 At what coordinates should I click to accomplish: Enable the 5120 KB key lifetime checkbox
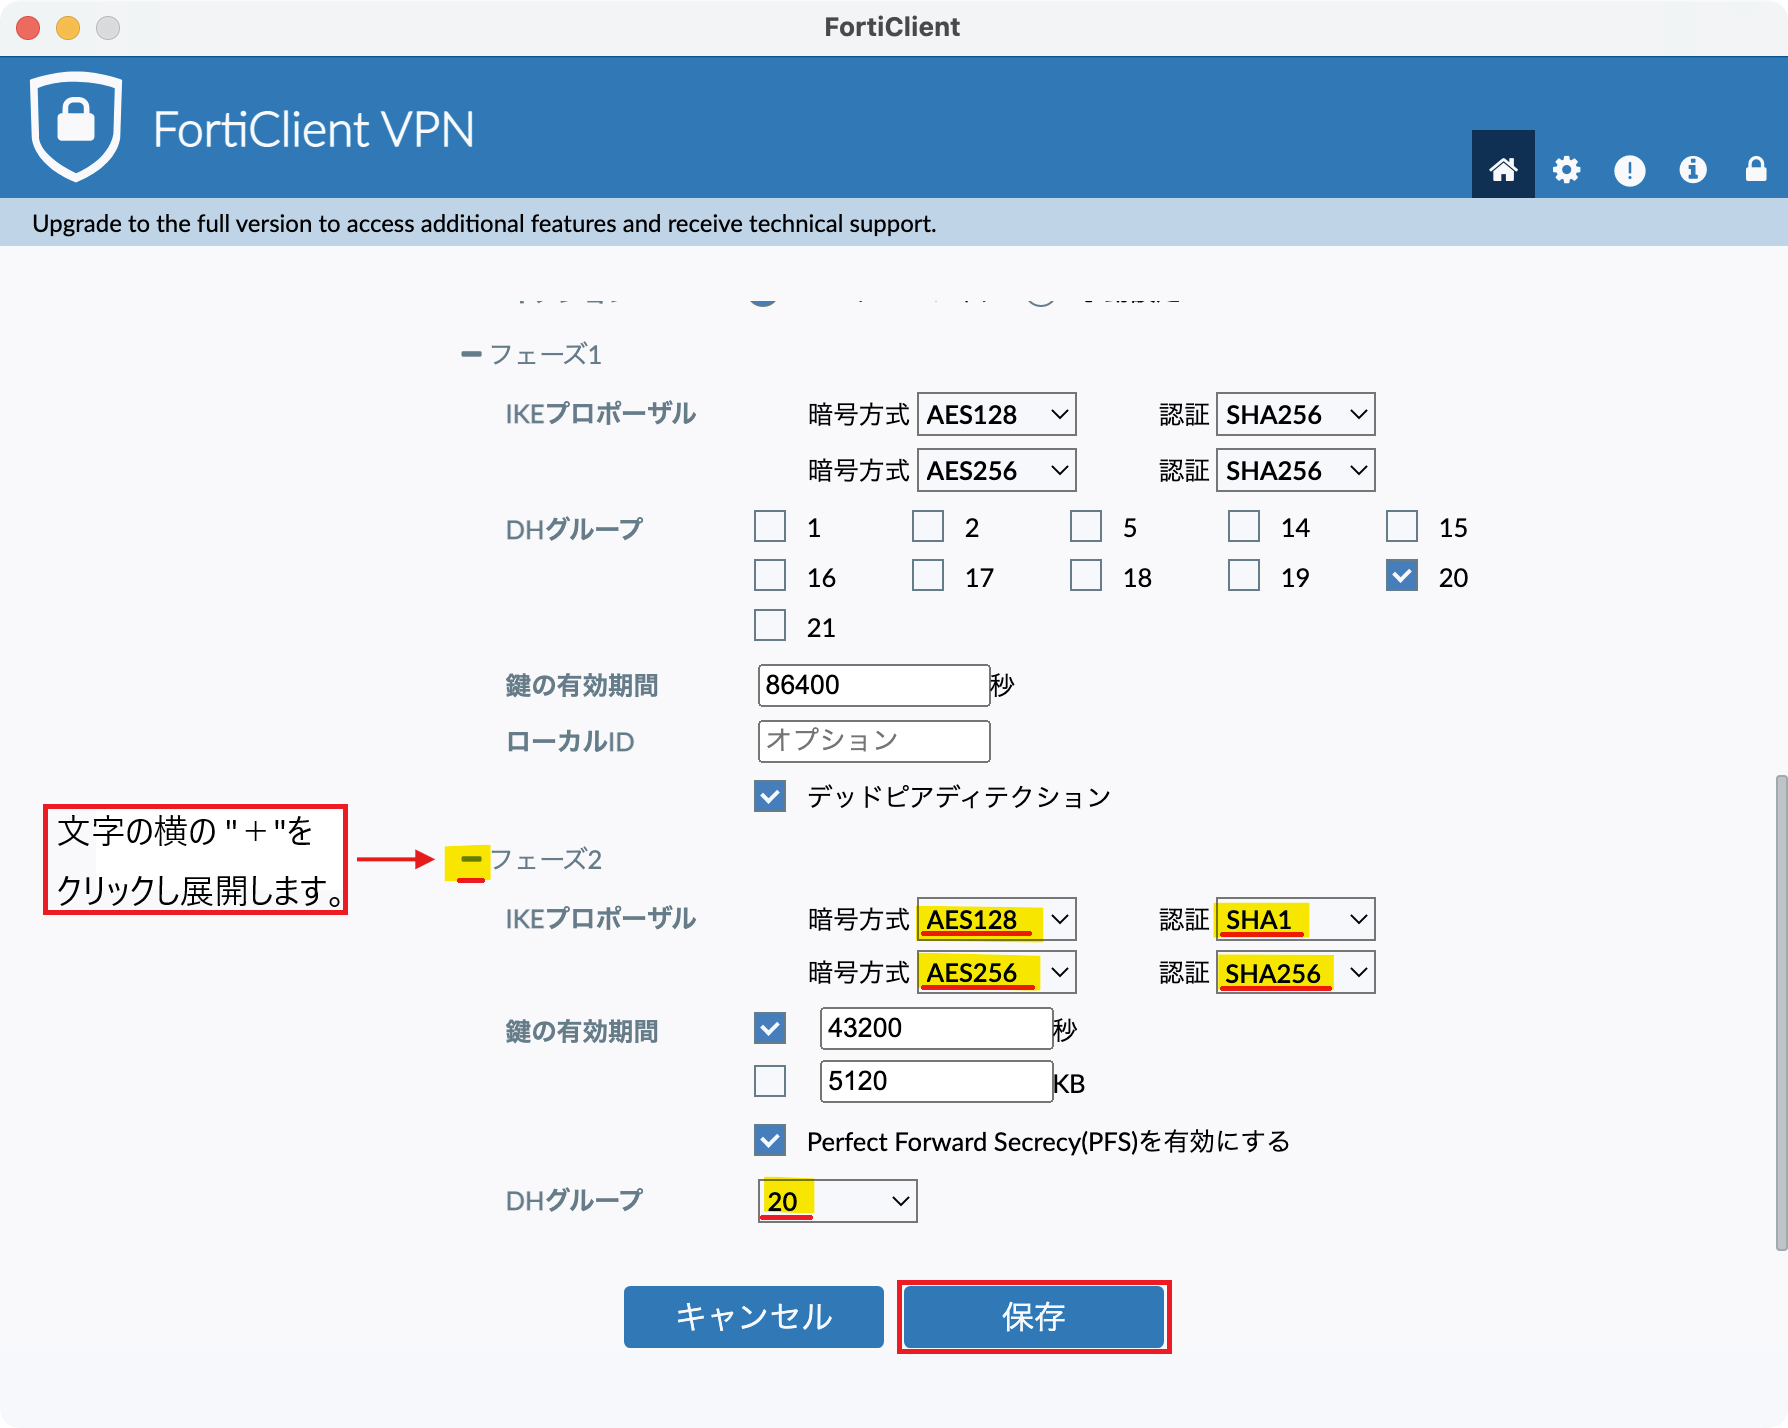770,1081
